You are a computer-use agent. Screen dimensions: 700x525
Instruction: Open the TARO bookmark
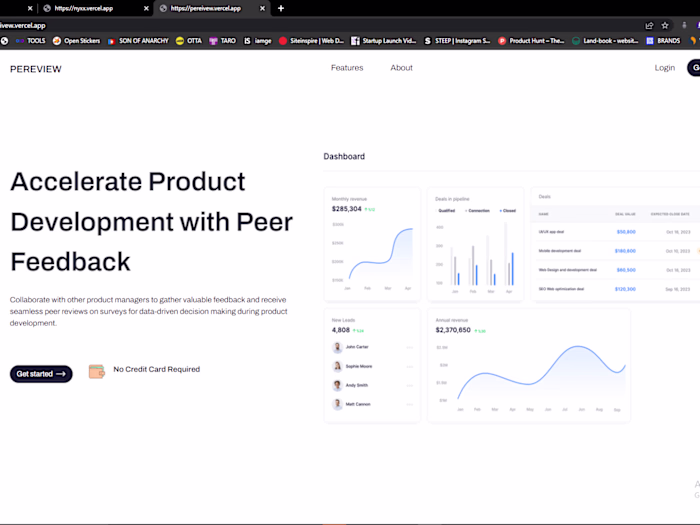222,41
